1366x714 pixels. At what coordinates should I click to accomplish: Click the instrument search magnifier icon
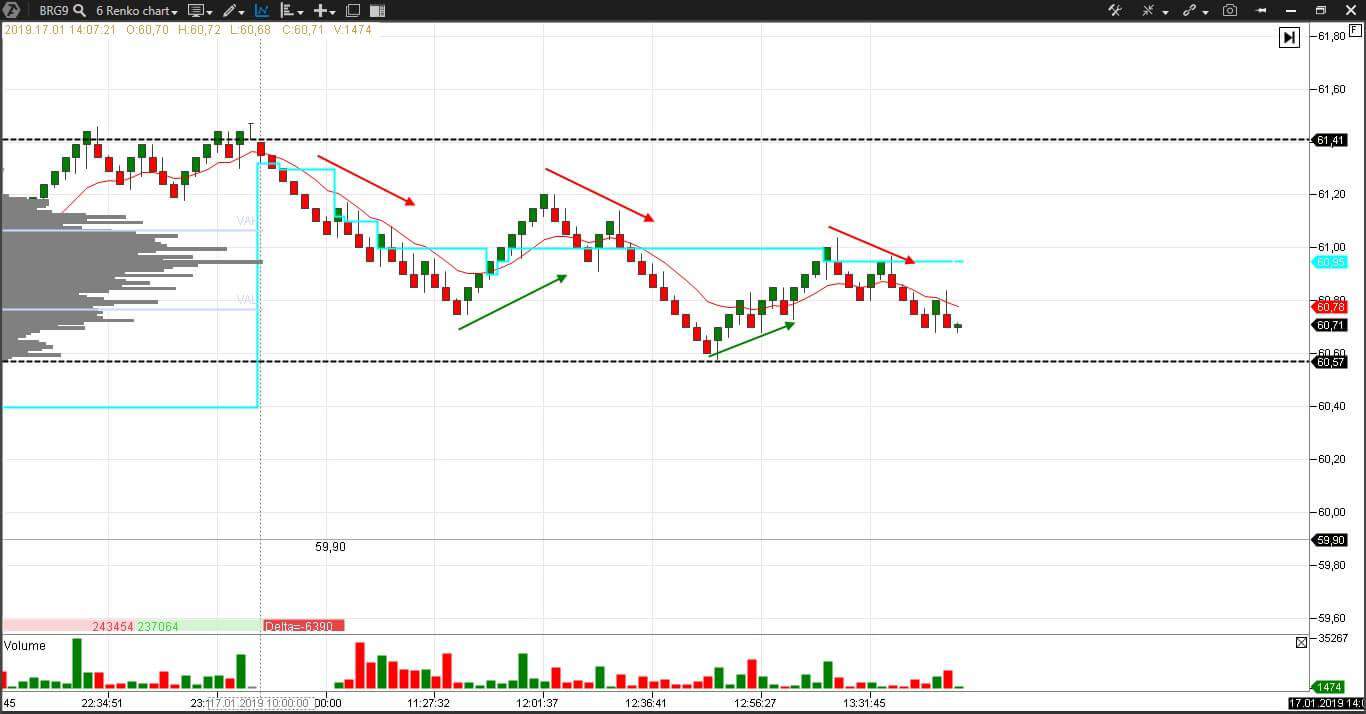80,11
